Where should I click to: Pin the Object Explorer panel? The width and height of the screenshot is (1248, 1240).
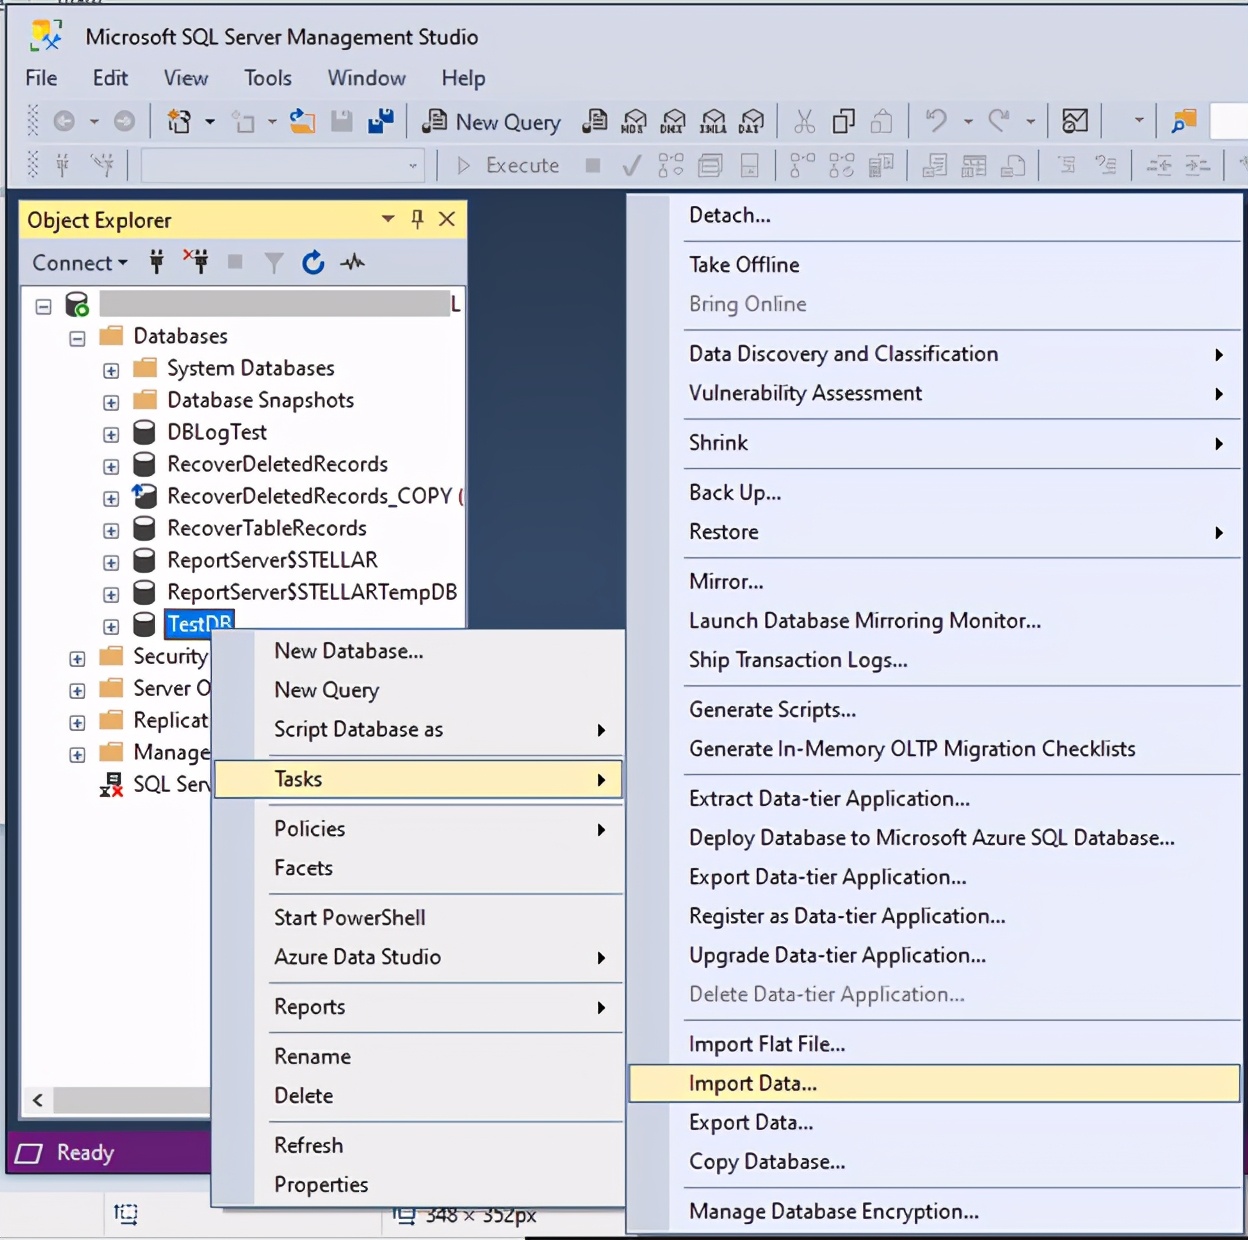point(418,219)
